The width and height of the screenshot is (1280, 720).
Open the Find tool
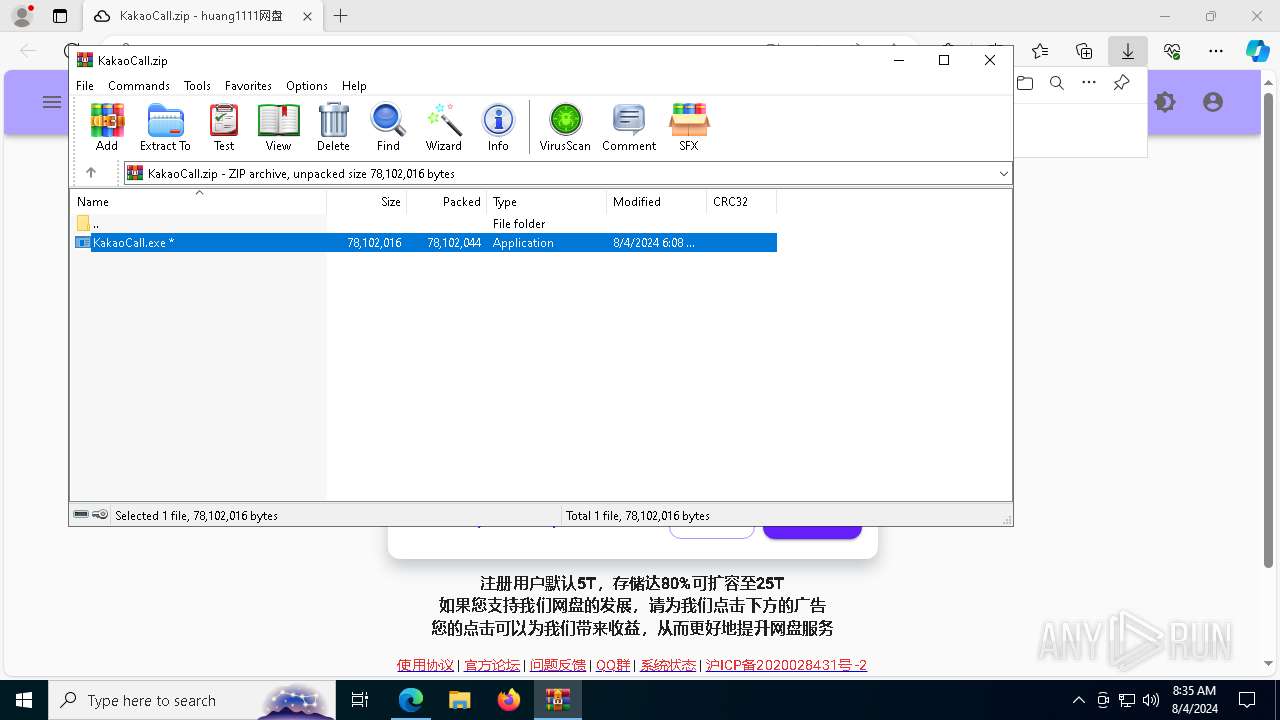388,127
